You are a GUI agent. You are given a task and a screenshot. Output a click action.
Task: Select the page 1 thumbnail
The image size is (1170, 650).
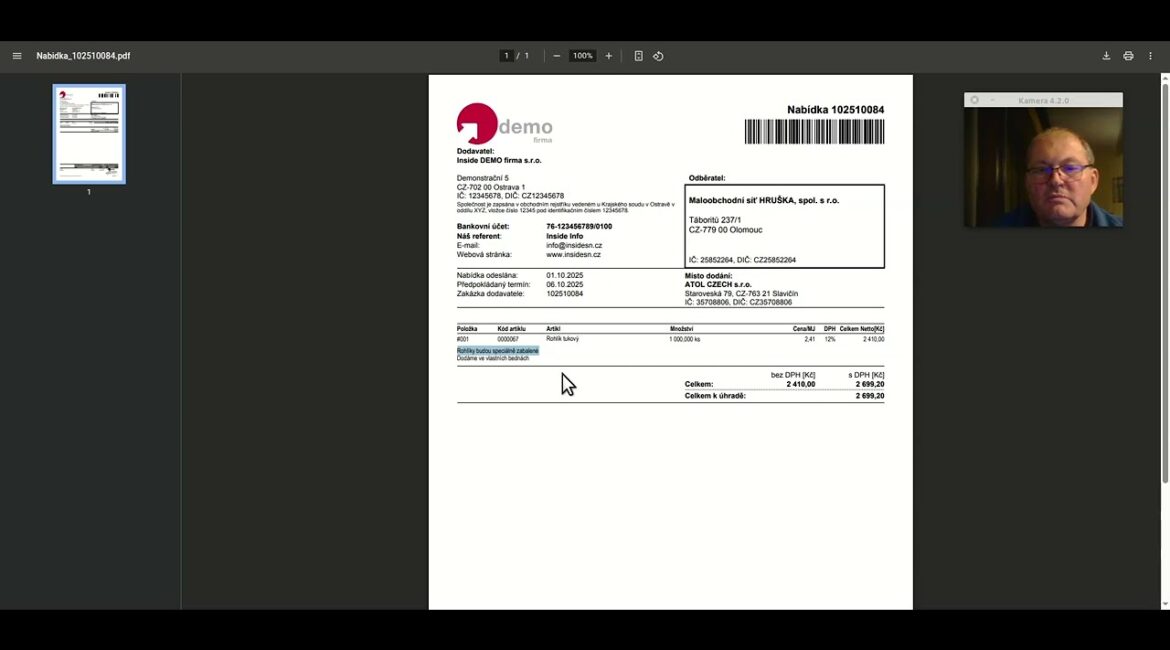(89, 134)
